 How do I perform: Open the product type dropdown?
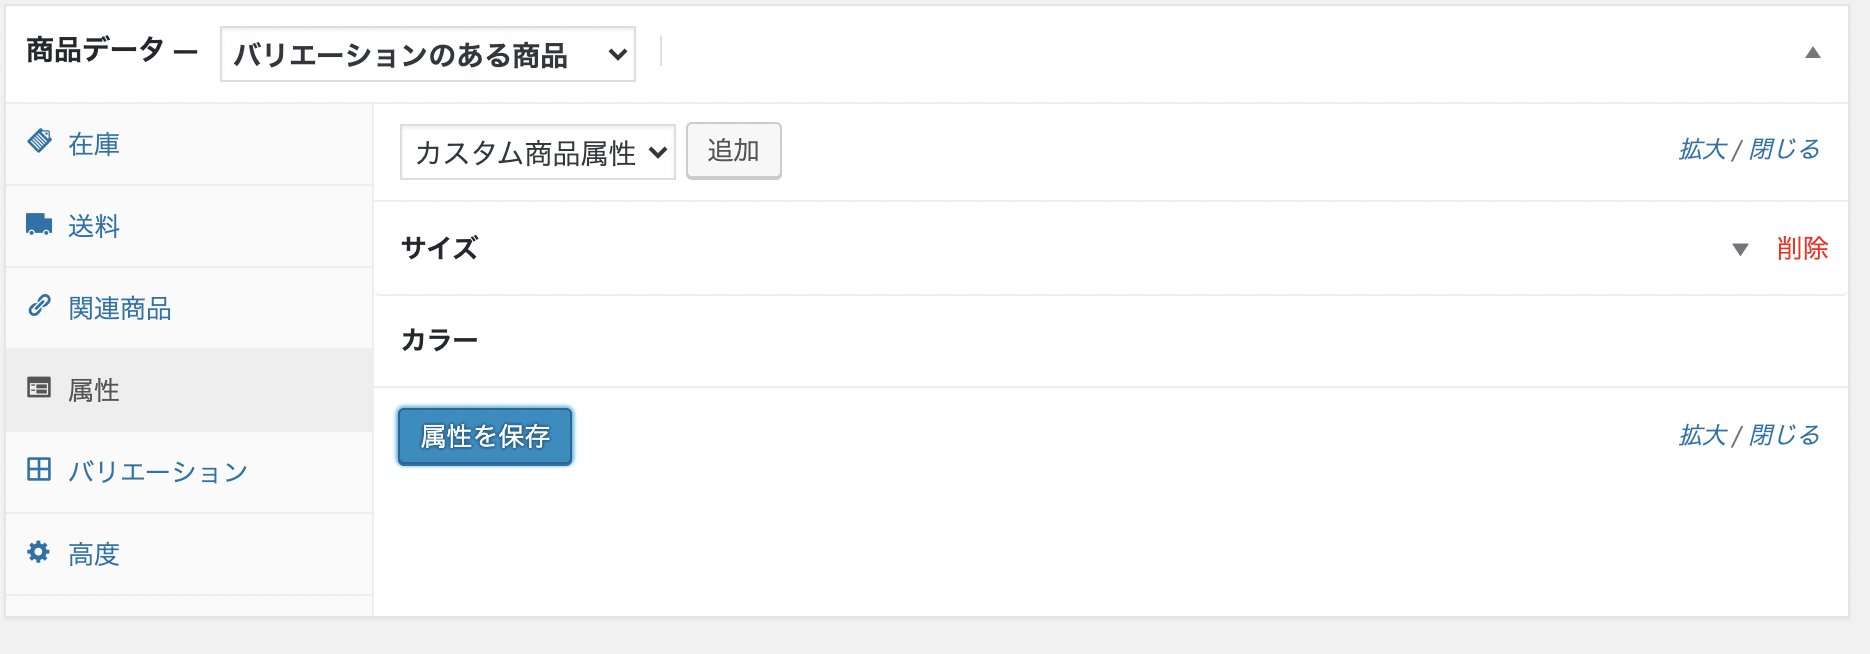pyautogui.click(x=427, y=54)
